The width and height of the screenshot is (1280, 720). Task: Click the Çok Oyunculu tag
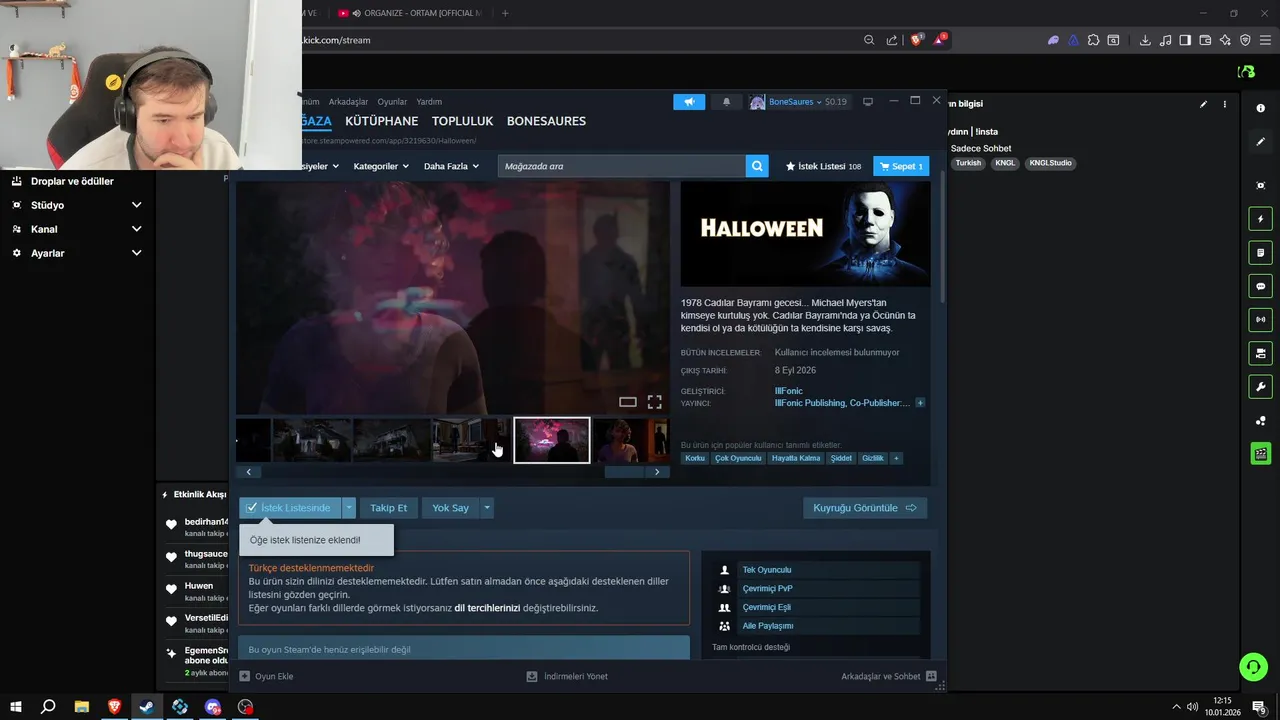point(738,458)
